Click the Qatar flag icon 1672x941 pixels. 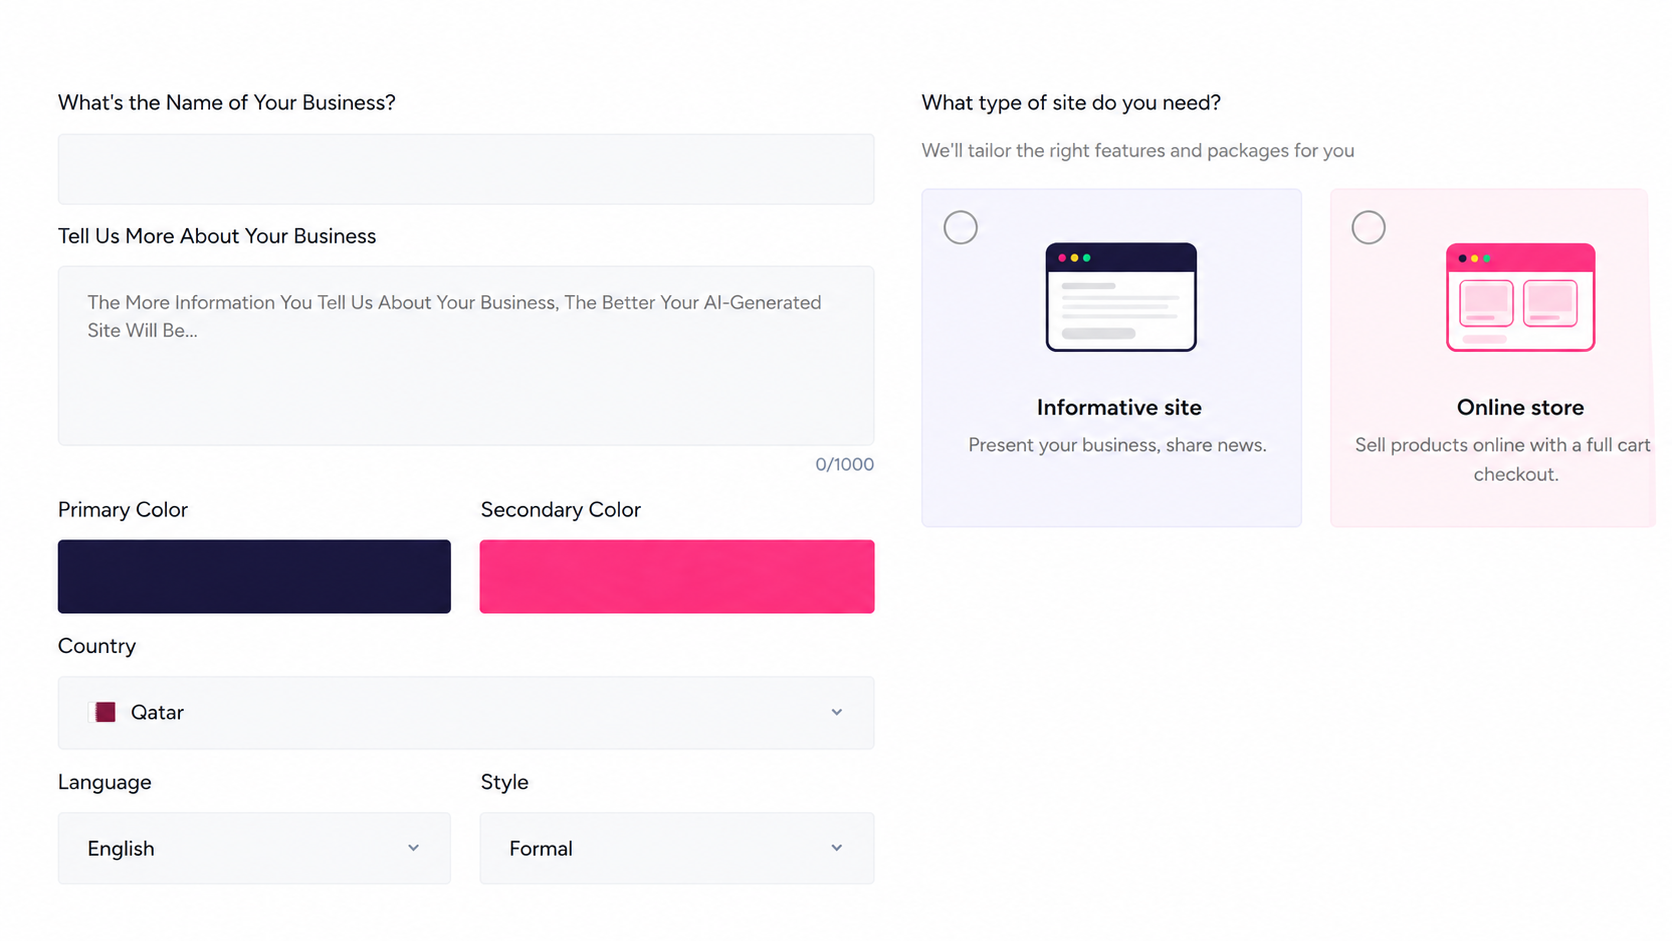pos(104,712)
